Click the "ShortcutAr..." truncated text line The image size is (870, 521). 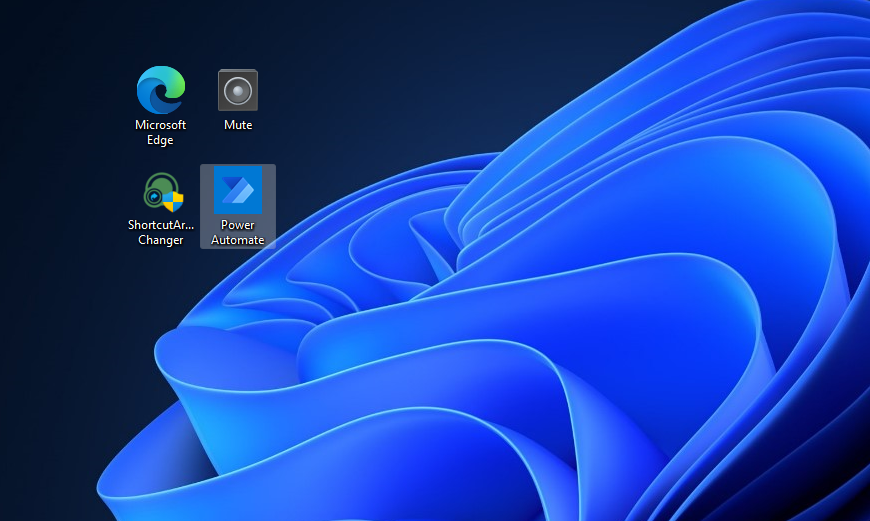point(161,225)
